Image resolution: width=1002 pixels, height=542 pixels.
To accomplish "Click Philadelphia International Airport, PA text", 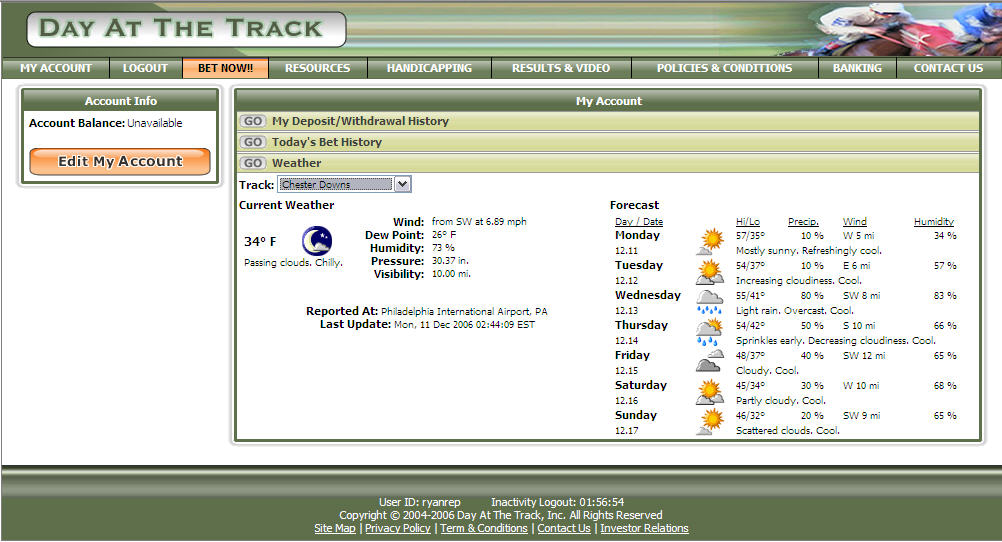I will [x=464, y=312].
